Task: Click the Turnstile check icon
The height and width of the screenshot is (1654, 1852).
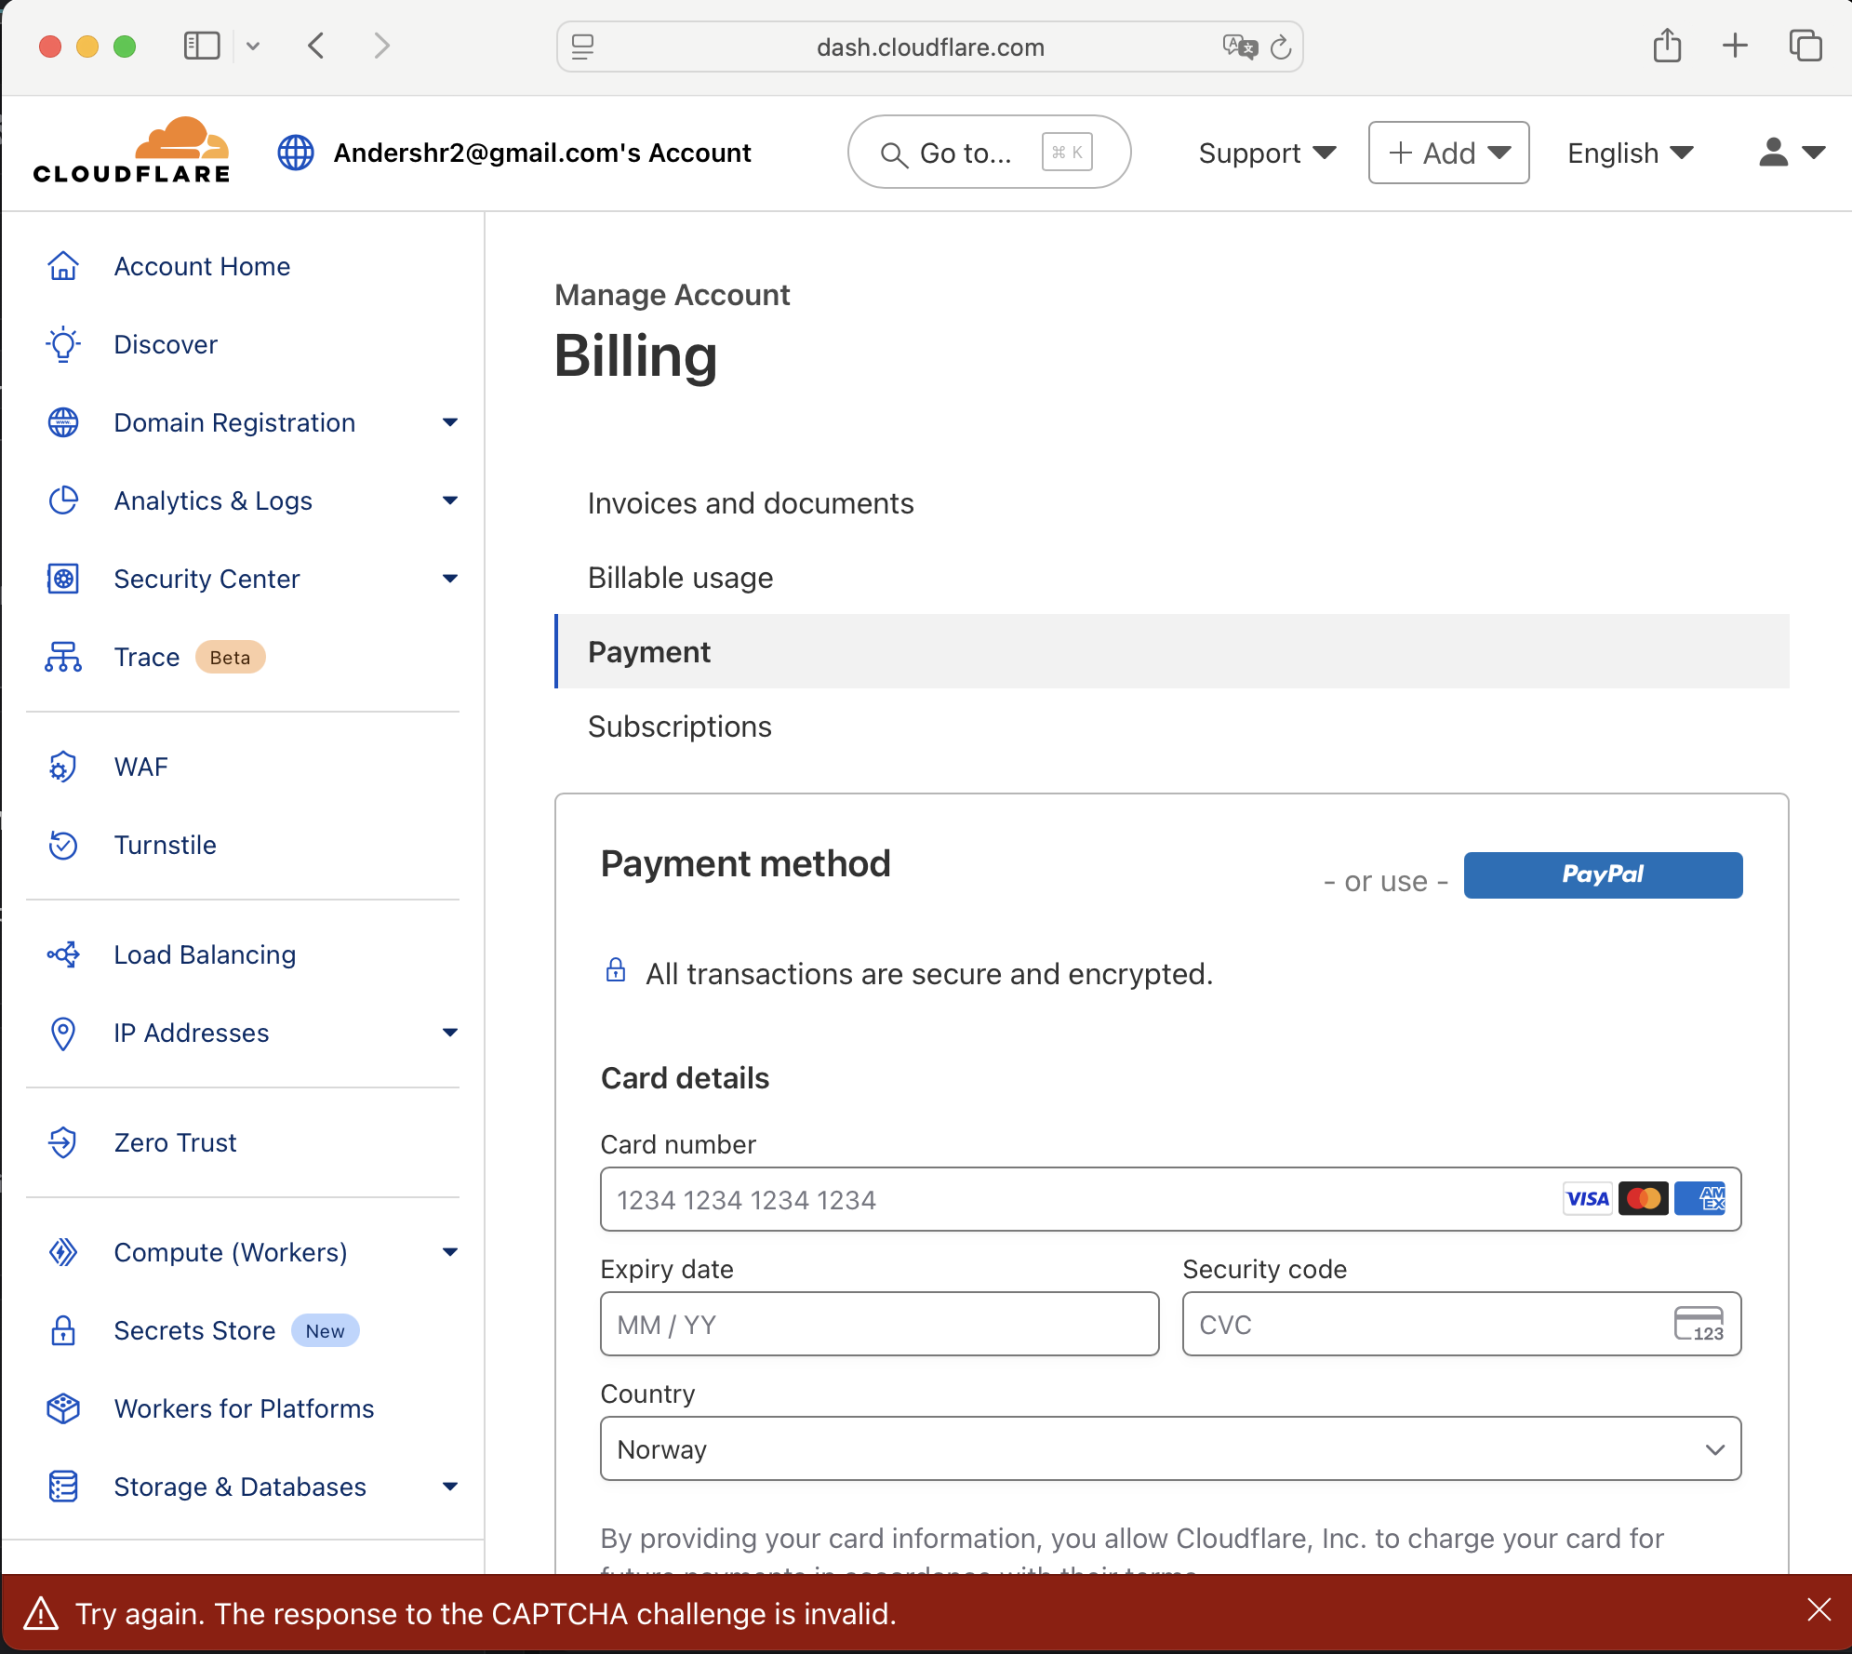Action: [63, 845]
